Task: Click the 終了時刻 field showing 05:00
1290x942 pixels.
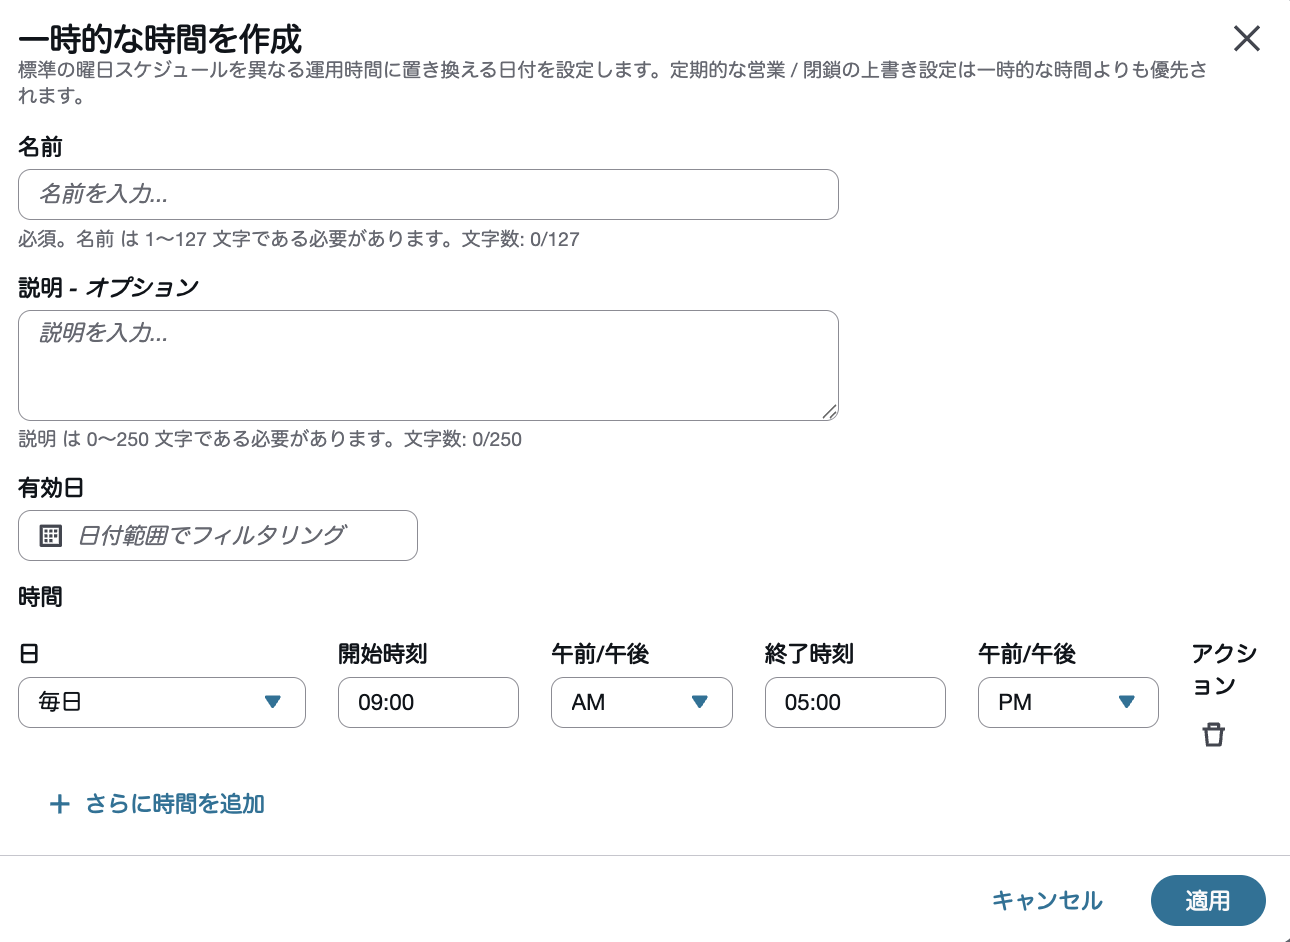Action: coord(854,702)
